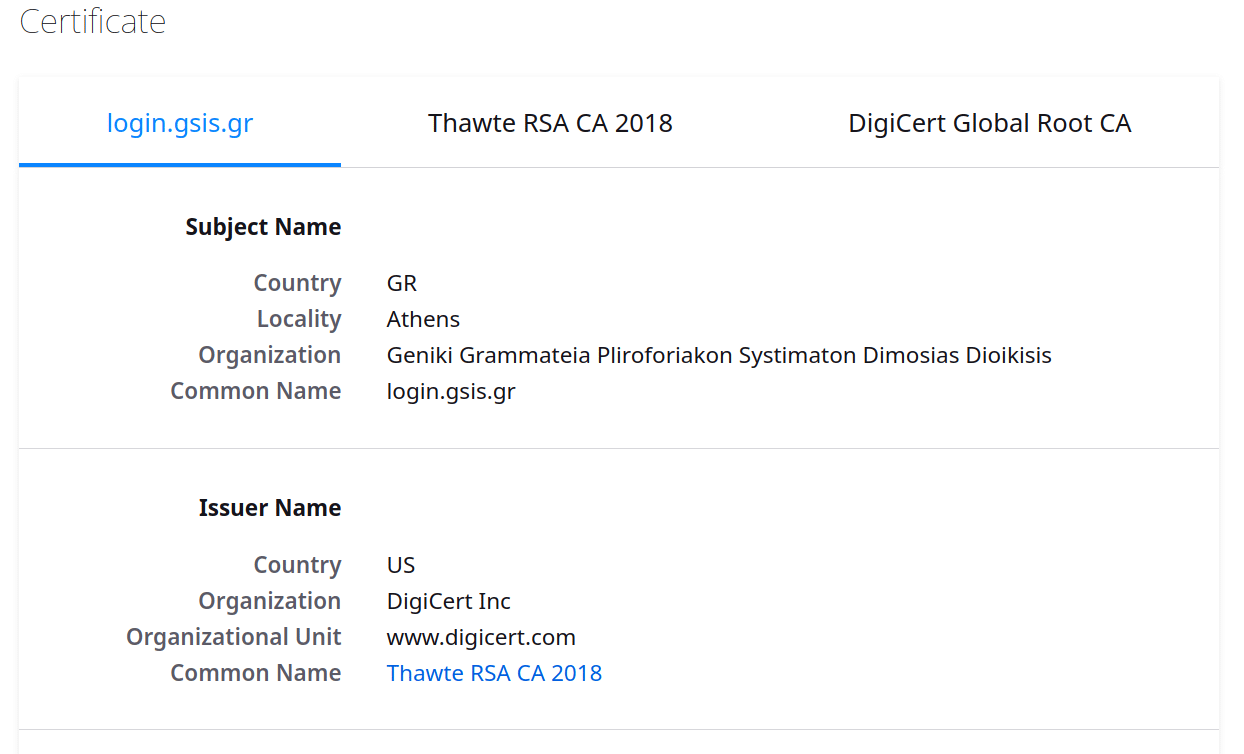Click the Certificate page heading

click(93, 21)
